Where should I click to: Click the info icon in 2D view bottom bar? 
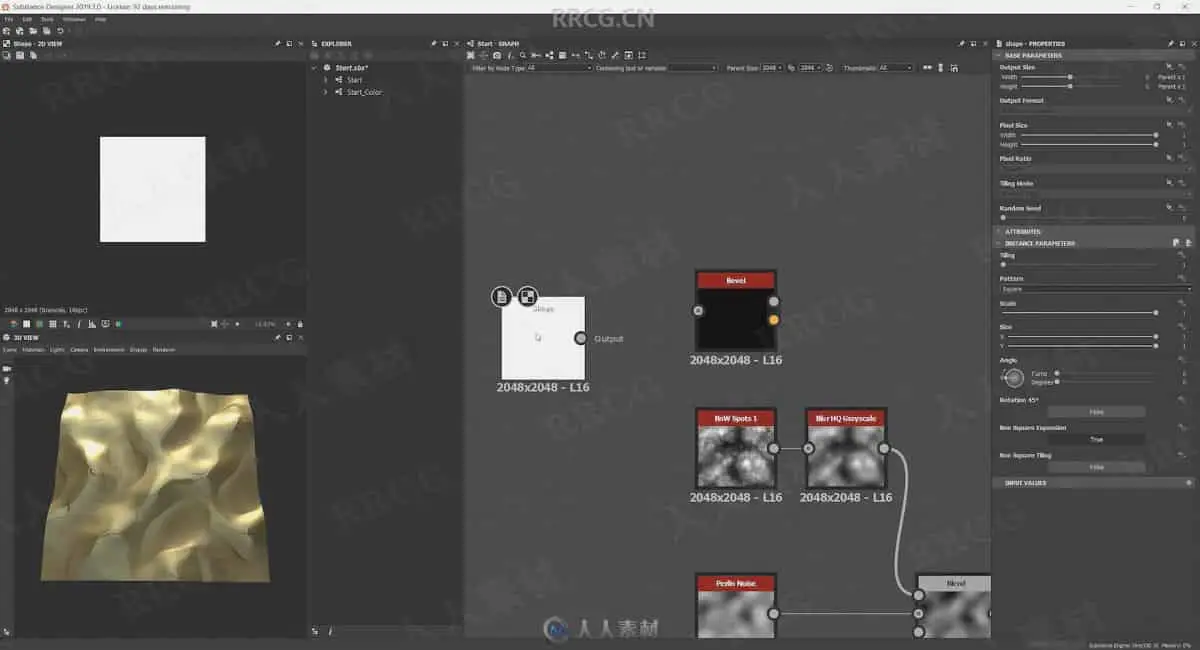(79, 324)
